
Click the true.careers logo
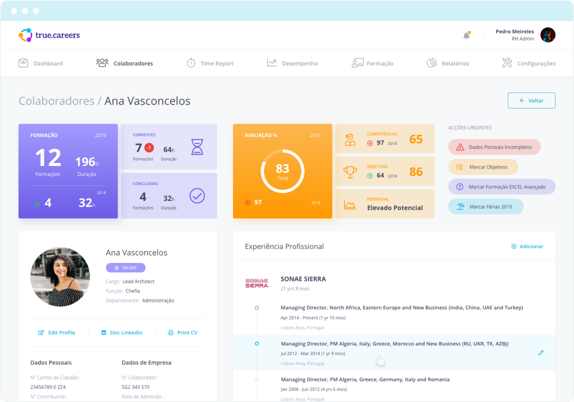(x=49, y=35)
